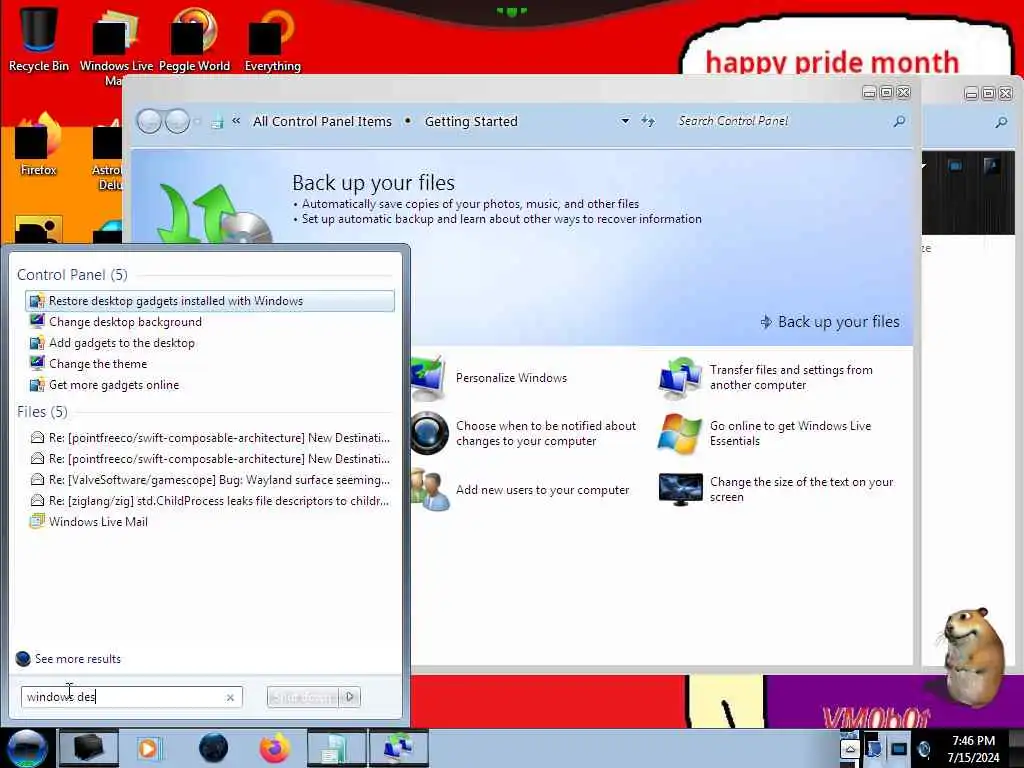Open the network tray icon
The height and width of the screenshot is (768, 1024).
click(874, 748)
